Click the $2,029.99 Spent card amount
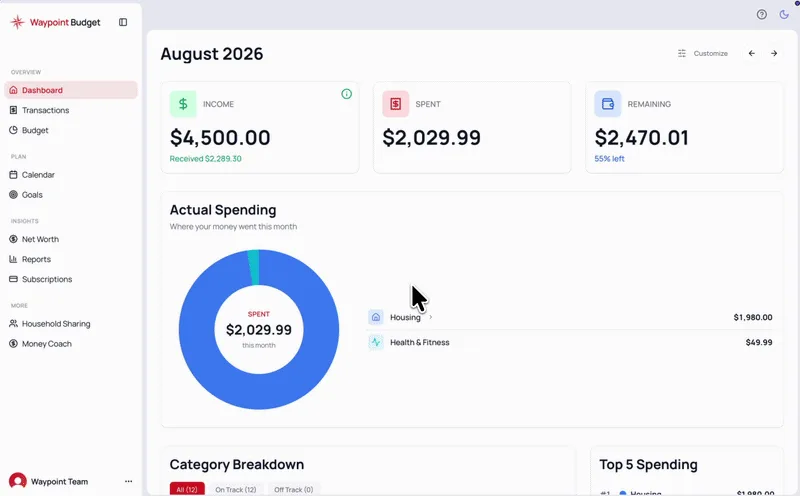The width and height of the screenshot is (800, 496). (432, 137)
